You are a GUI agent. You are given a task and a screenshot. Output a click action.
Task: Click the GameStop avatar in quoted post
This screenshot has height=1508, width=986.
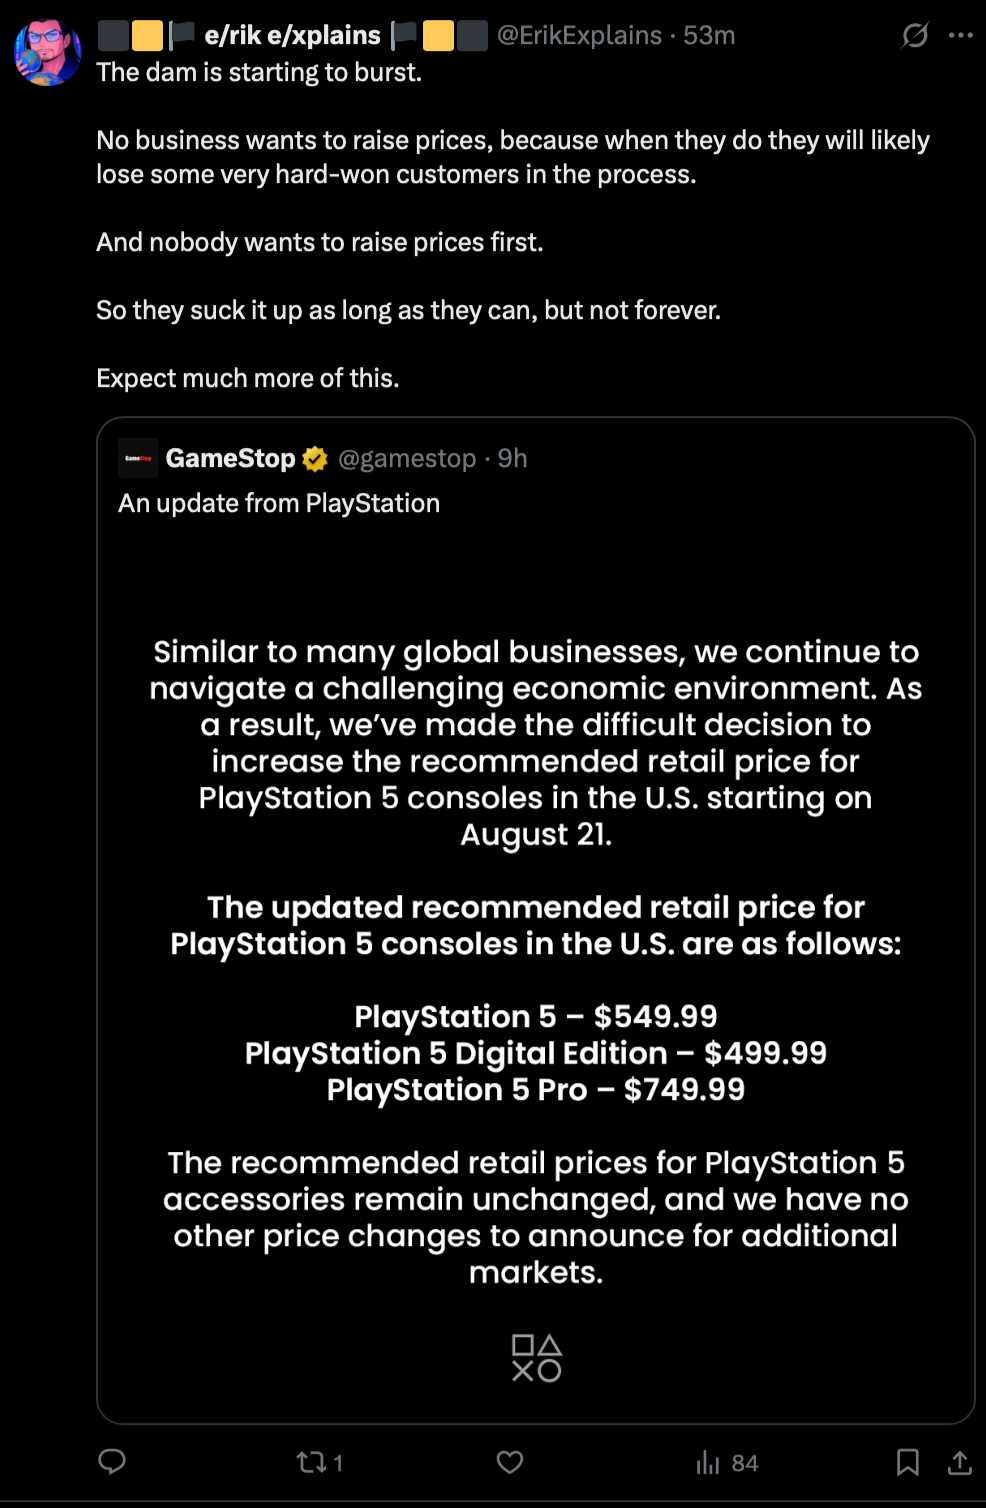(138, 458)
